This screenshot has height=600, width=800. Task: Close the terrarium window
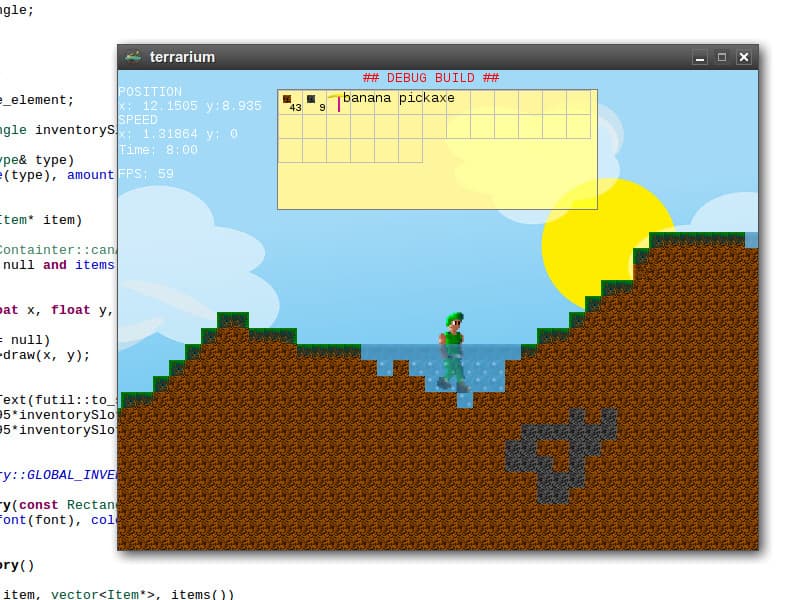(x=744, y=57)
